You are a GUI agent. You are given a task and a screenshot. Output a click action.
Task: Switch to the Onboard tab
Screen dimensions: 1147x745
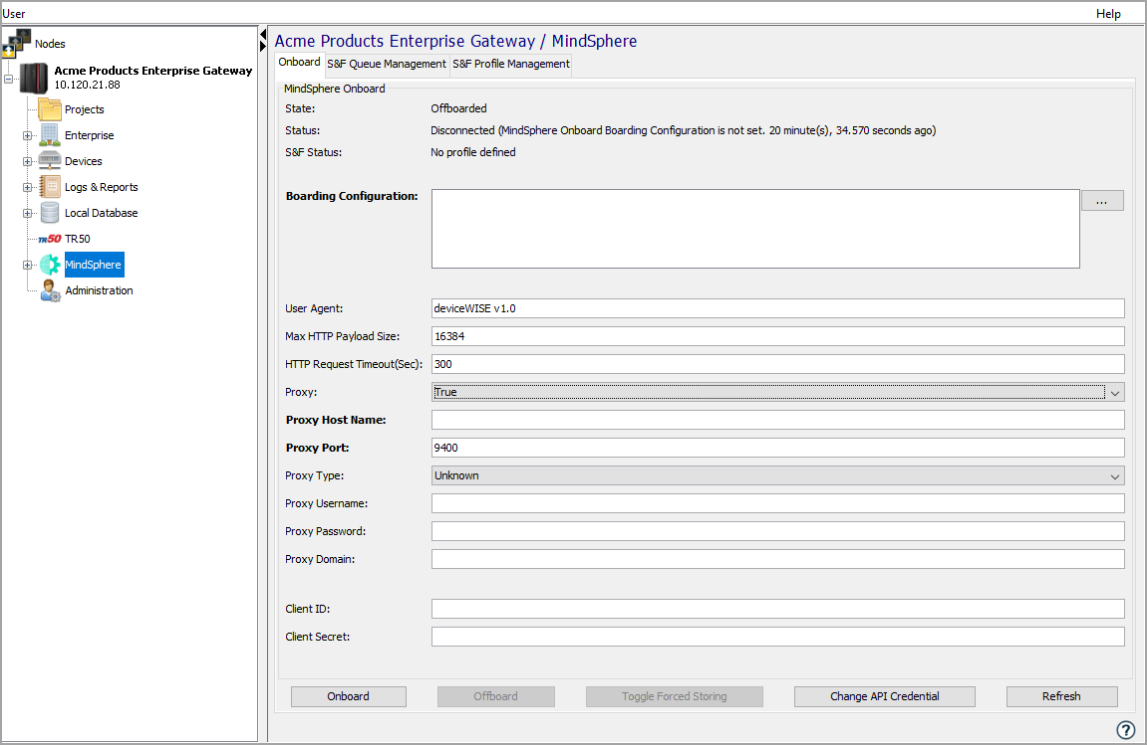(299, 62)
